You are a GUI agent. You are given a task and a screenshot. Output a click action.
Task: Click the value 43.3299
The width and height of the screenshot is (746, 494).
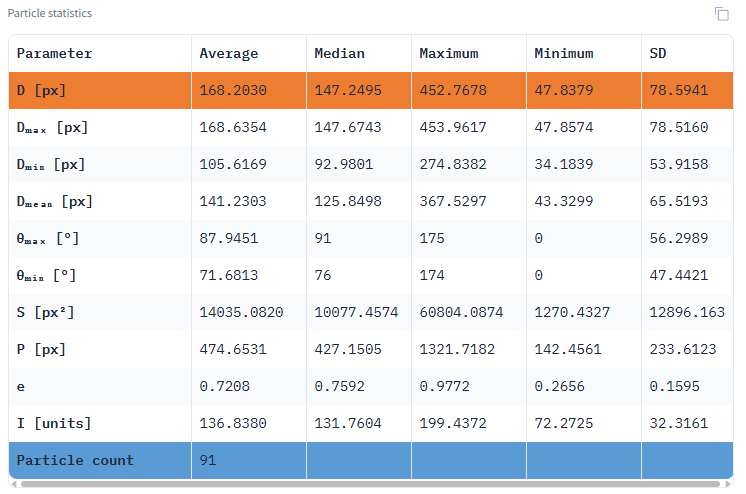coord(564,202)
